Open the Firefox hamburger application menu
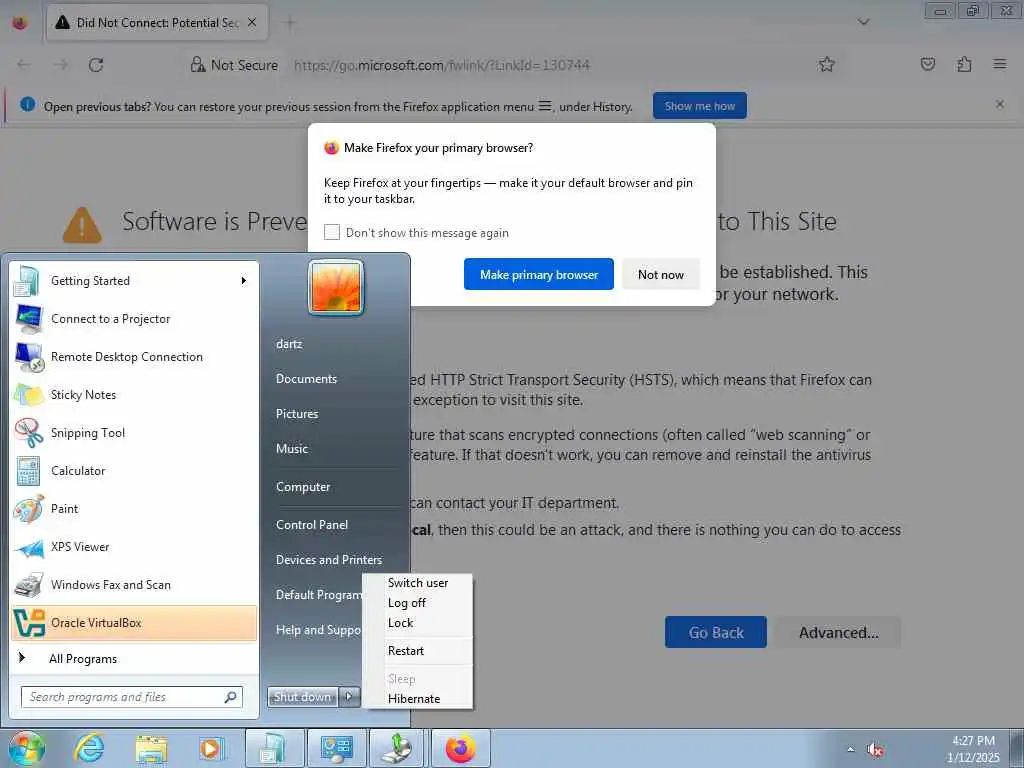1024x768 pixels. pos(1000,64)
